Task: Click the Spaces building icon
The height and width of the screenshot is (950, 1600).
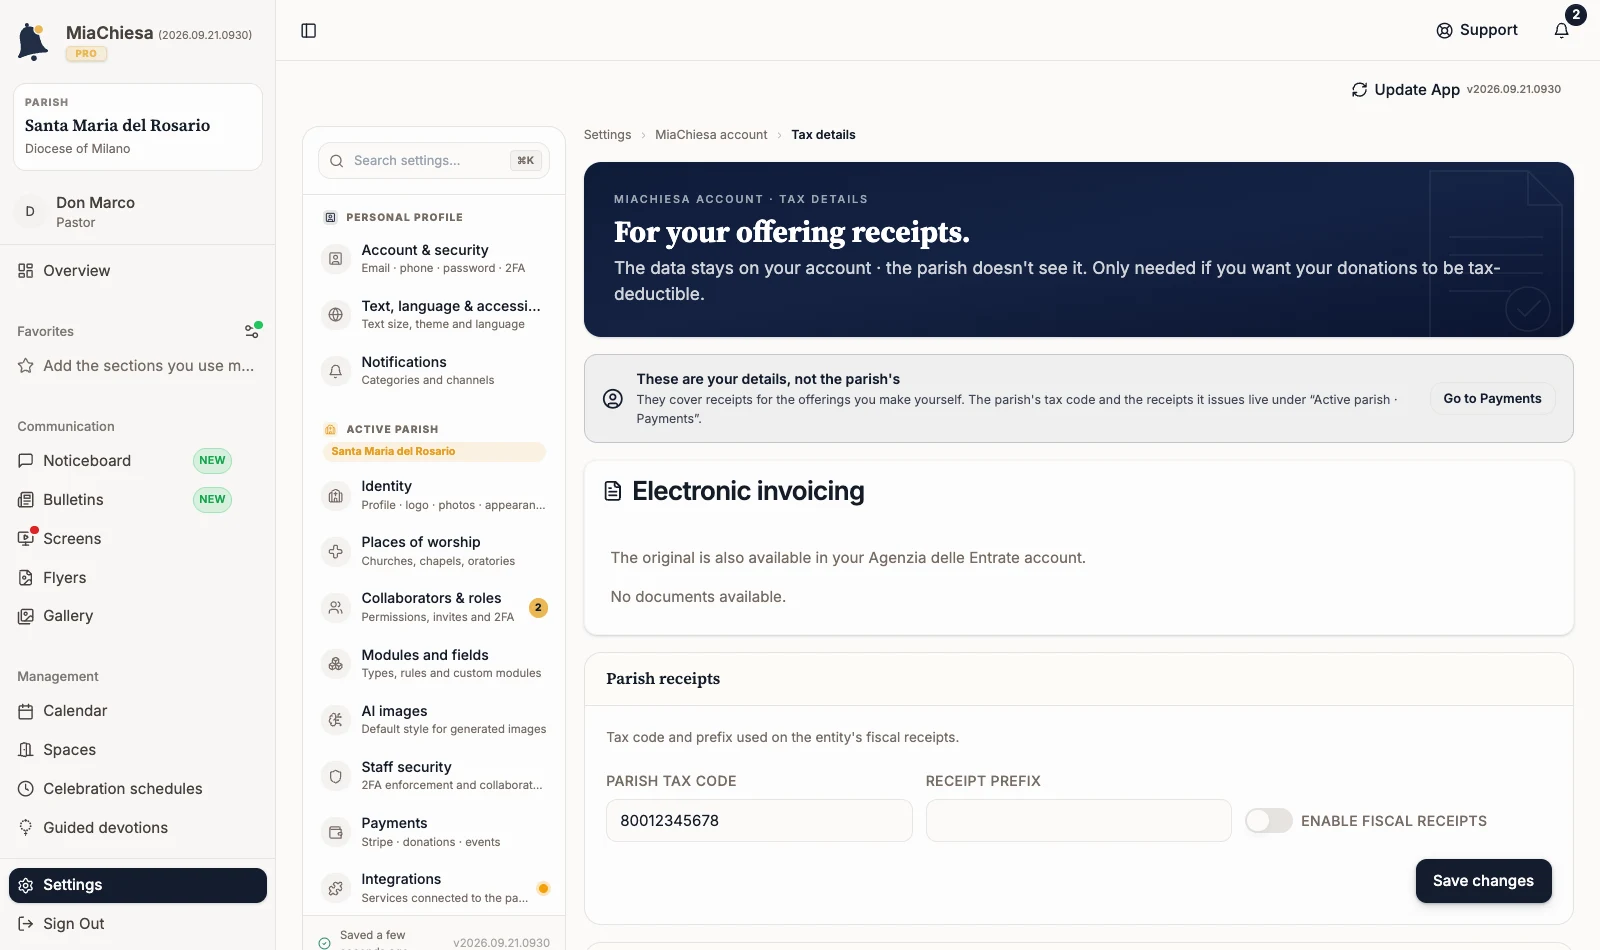Action: (x=26, y=750)
